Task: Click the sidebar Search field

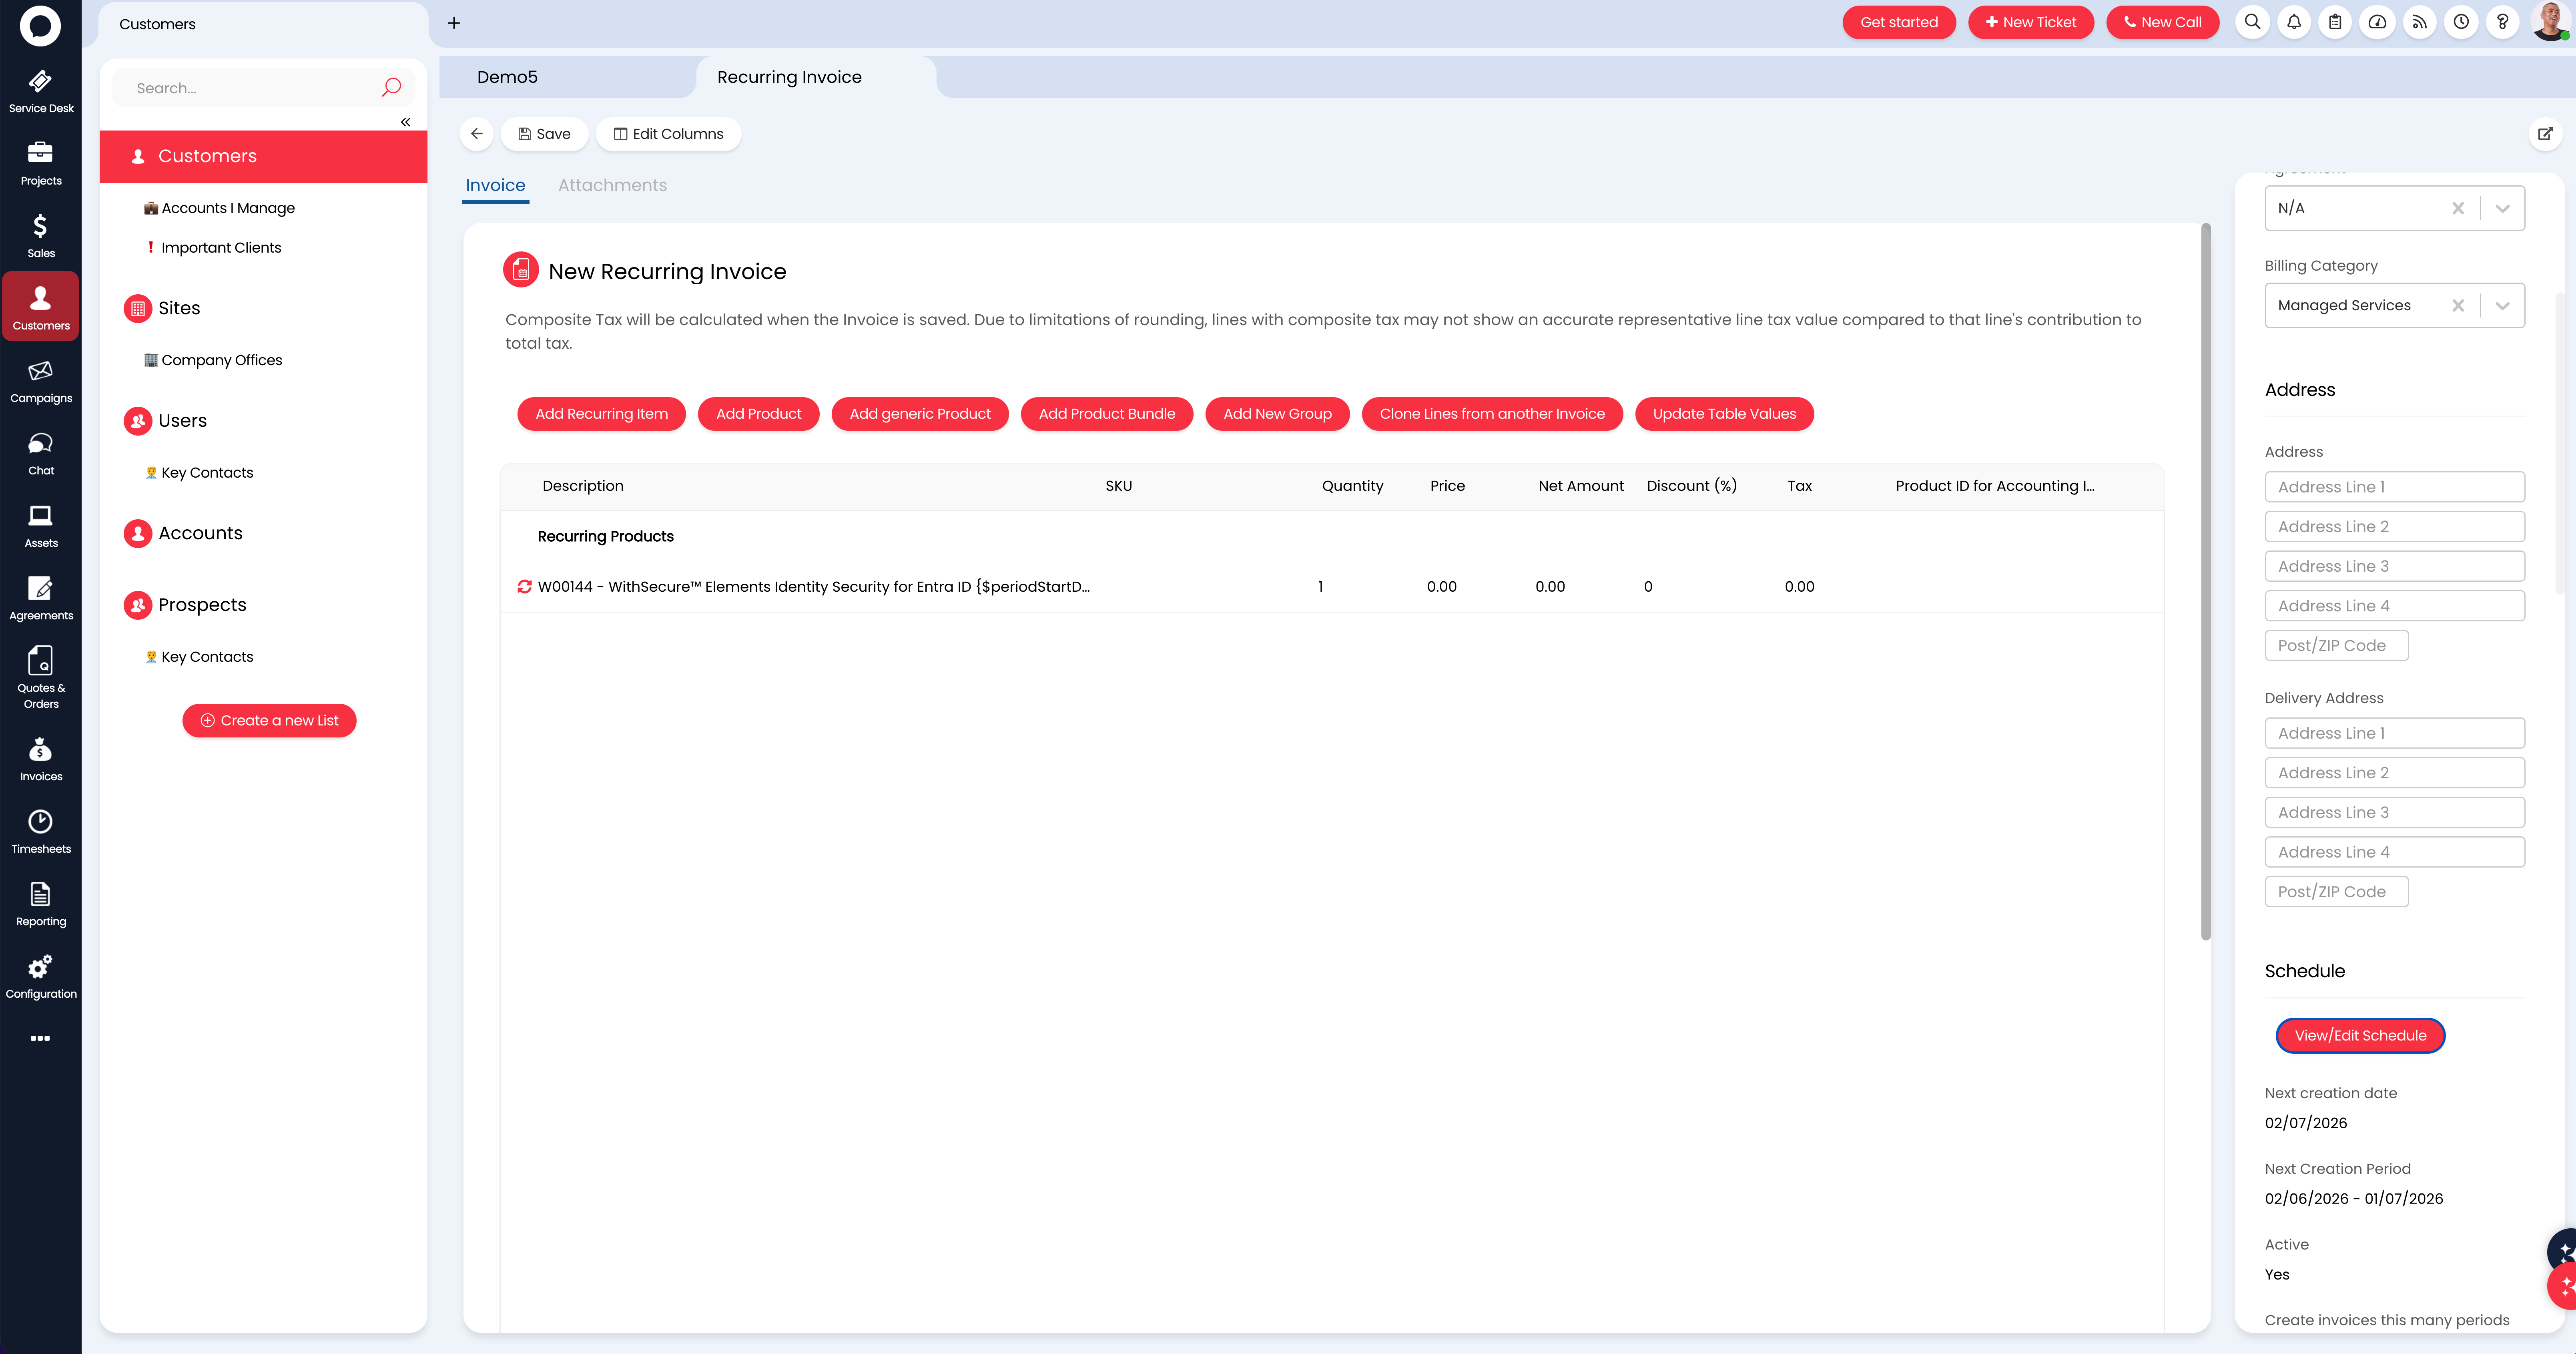Action: pyautogui.click(x=250, y=88)
